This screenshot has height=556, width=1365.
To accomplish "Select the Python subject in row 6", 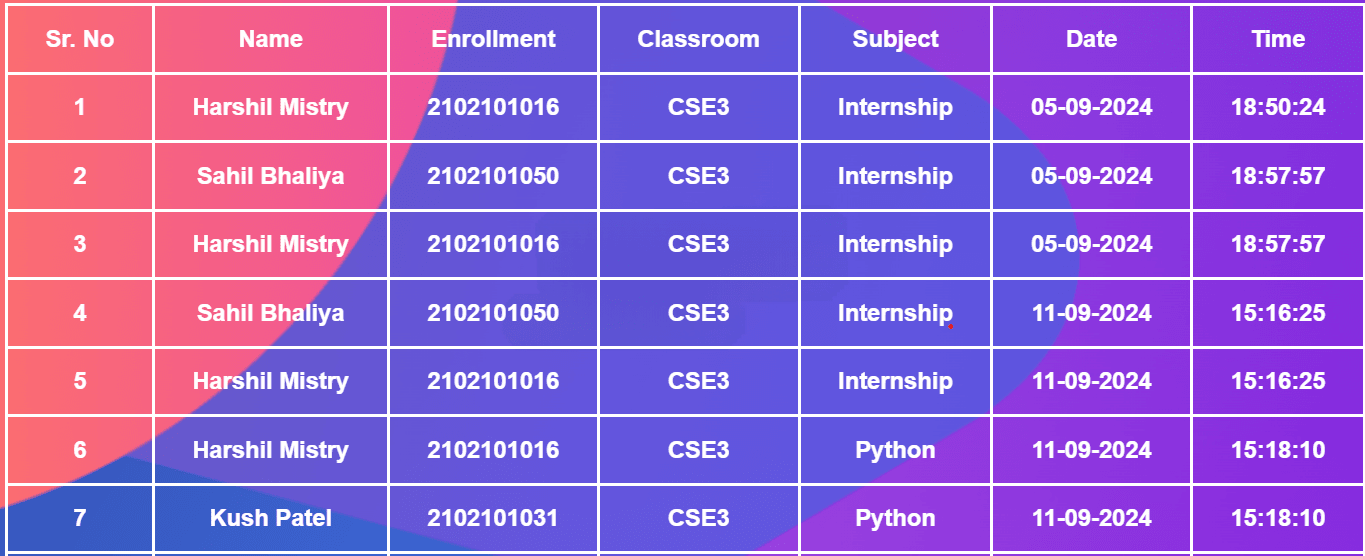I will pyautogui.click(x=895, y=450).
